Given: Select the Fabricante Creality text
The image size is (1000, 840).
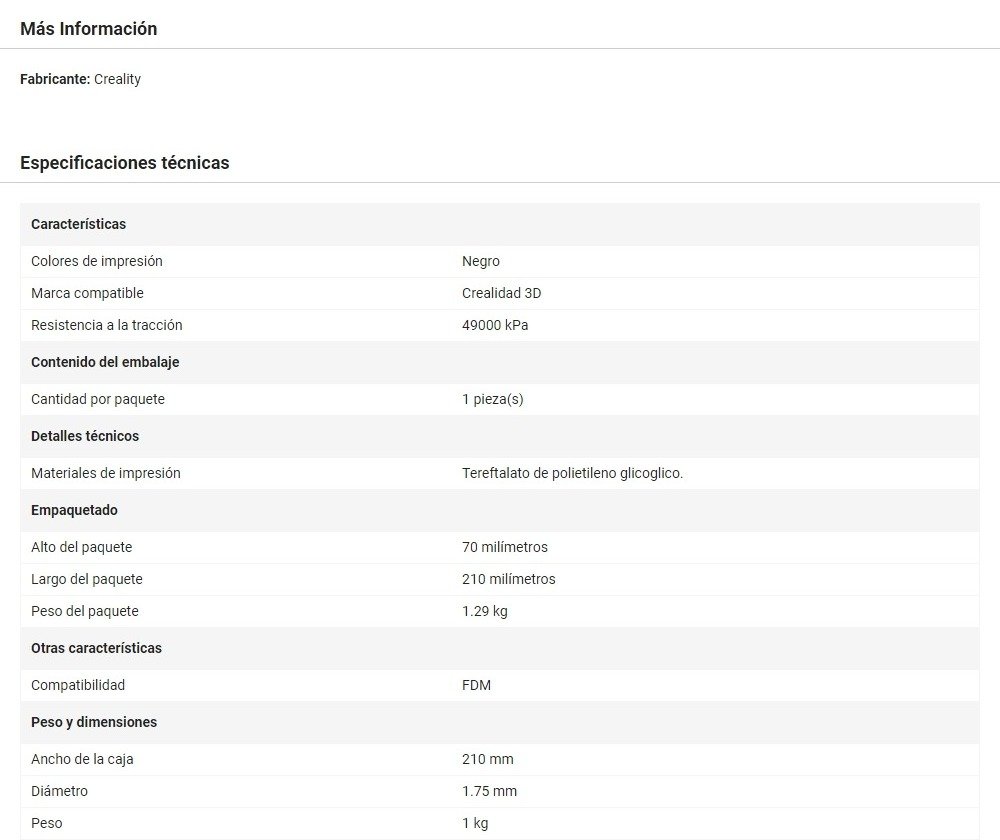Looking at the screenshot, I should [80, 79].
